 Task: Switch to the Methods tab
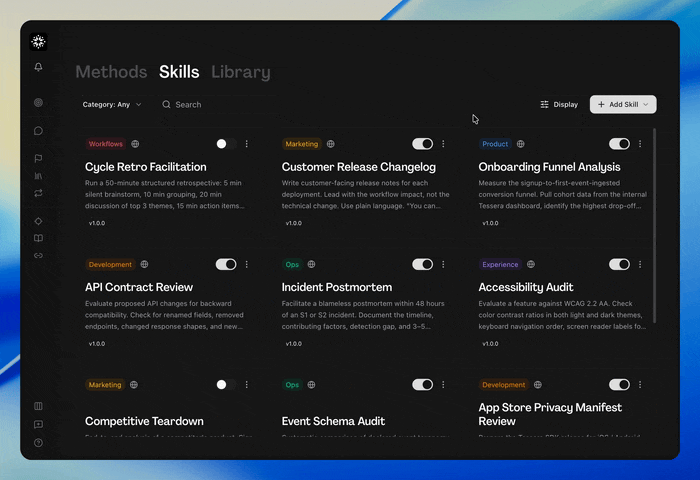(x=111, y=72)
